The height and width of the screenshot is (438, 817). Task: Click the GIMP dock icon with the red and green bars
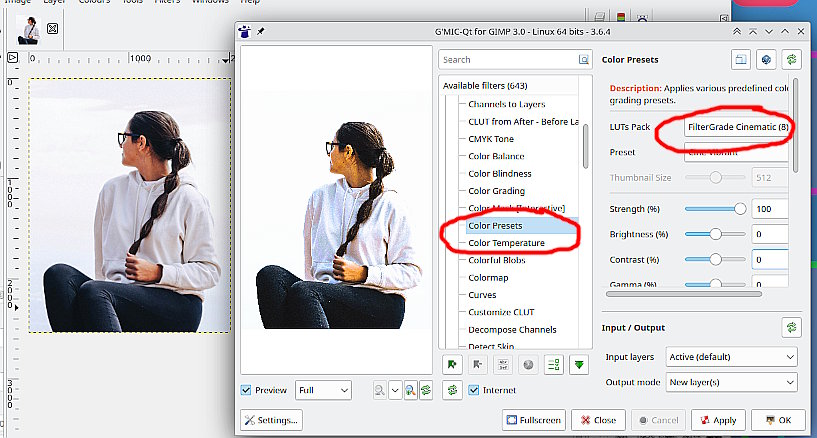tap(621, 17)
